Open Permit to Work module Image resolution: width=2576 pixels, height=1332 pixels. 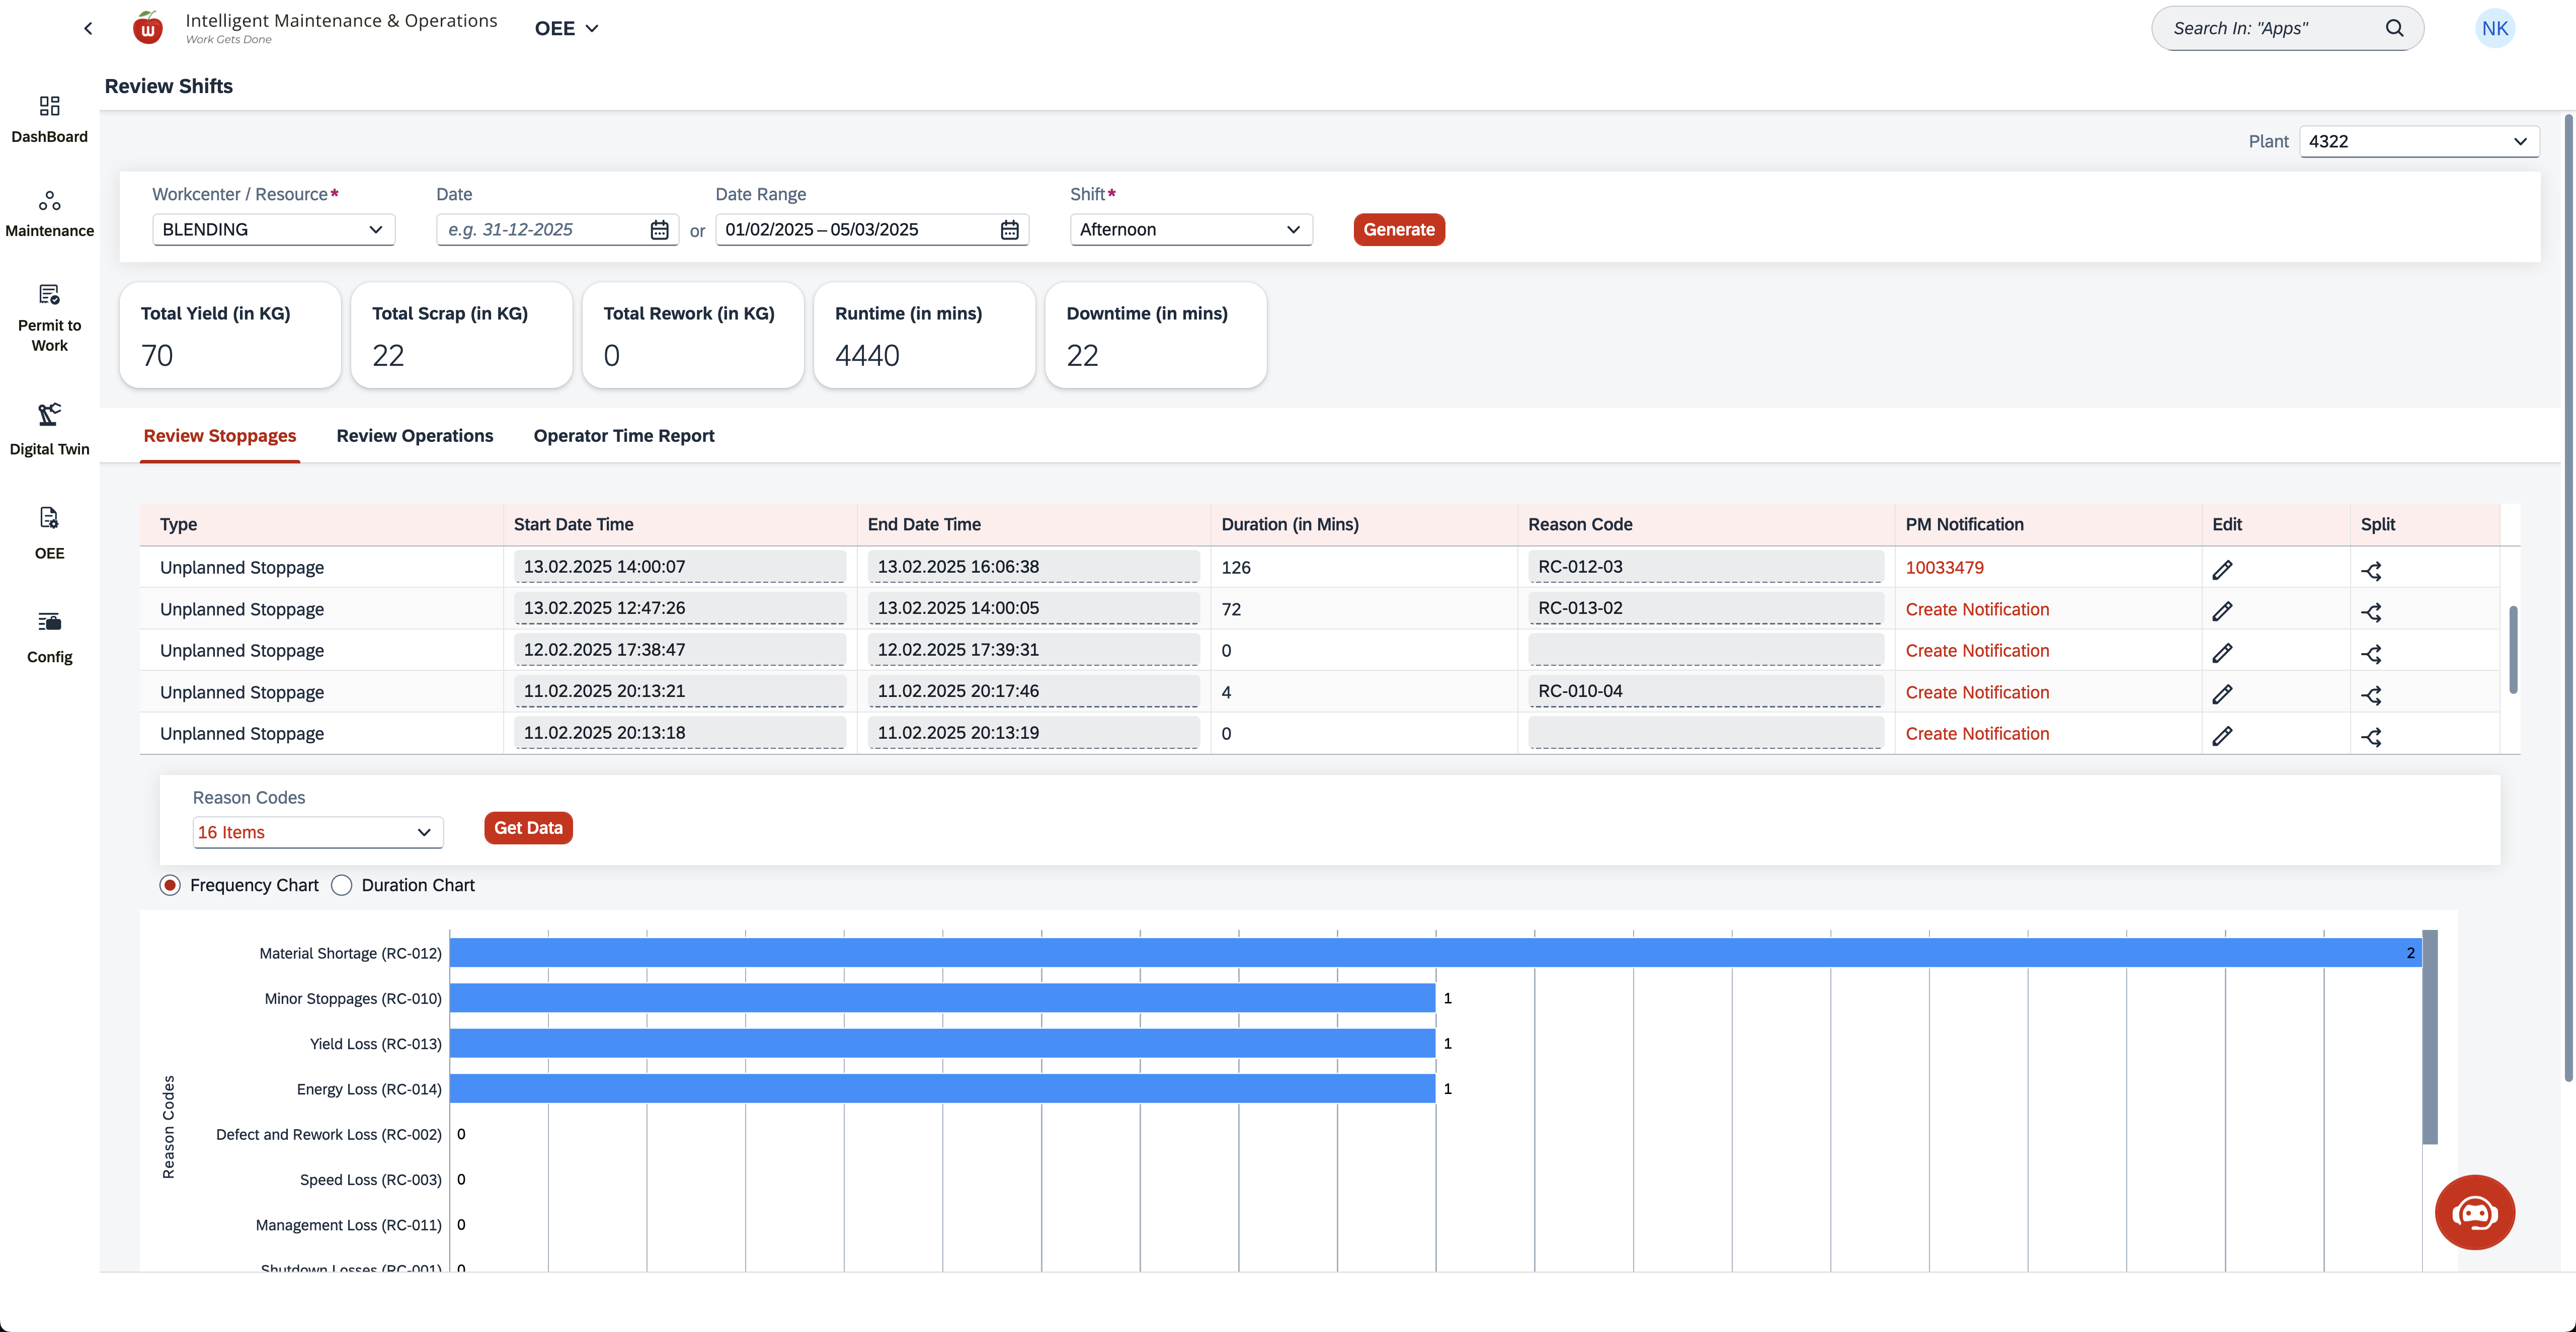coord(49,317)
